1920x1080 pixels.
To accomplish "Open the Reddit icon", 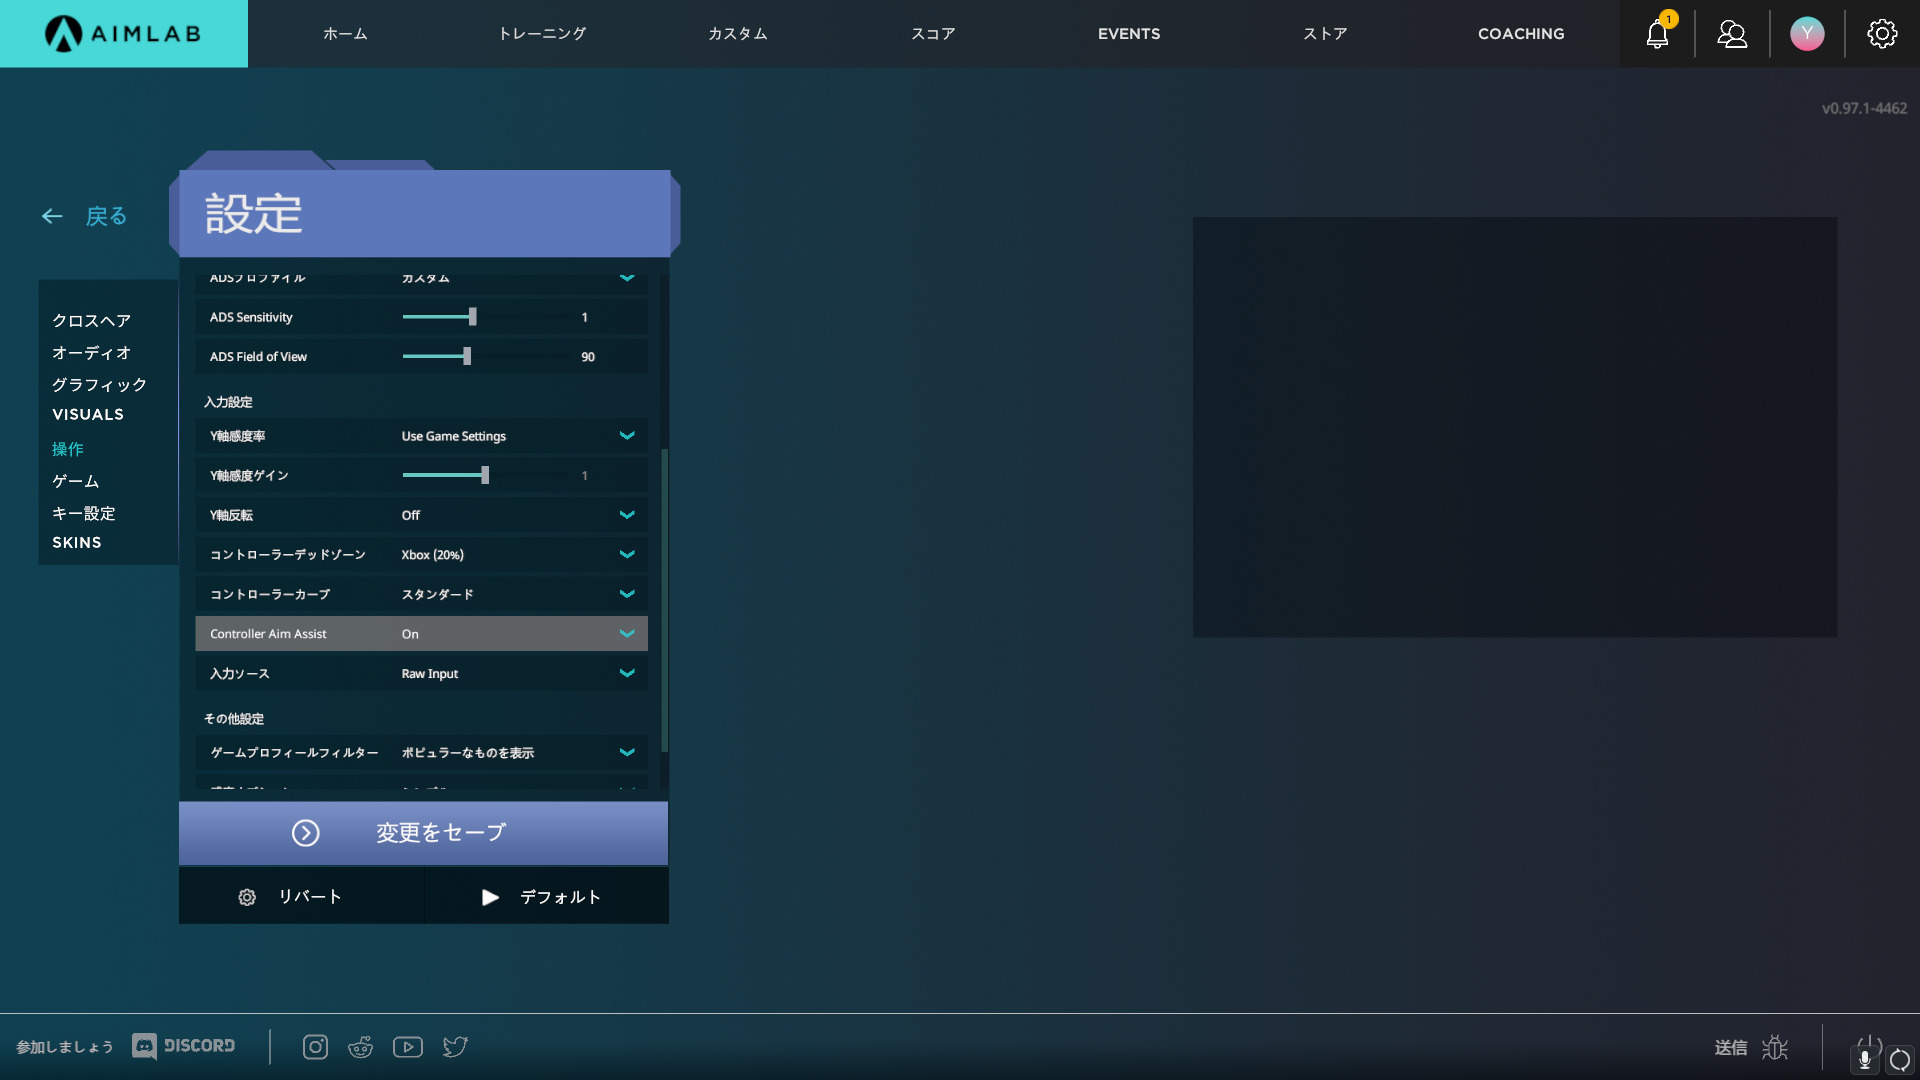I will [x=360, y=1047].
